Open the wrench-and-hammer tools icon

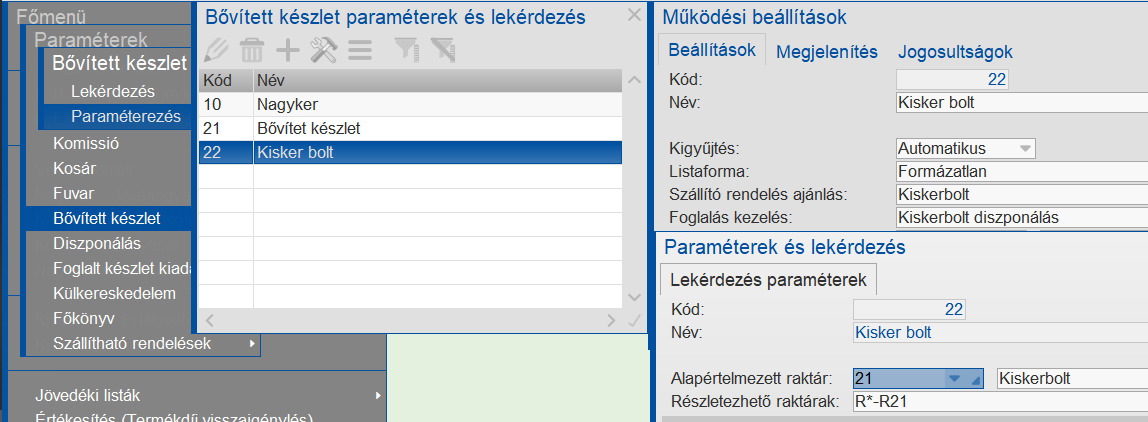(x=324, y=48)
